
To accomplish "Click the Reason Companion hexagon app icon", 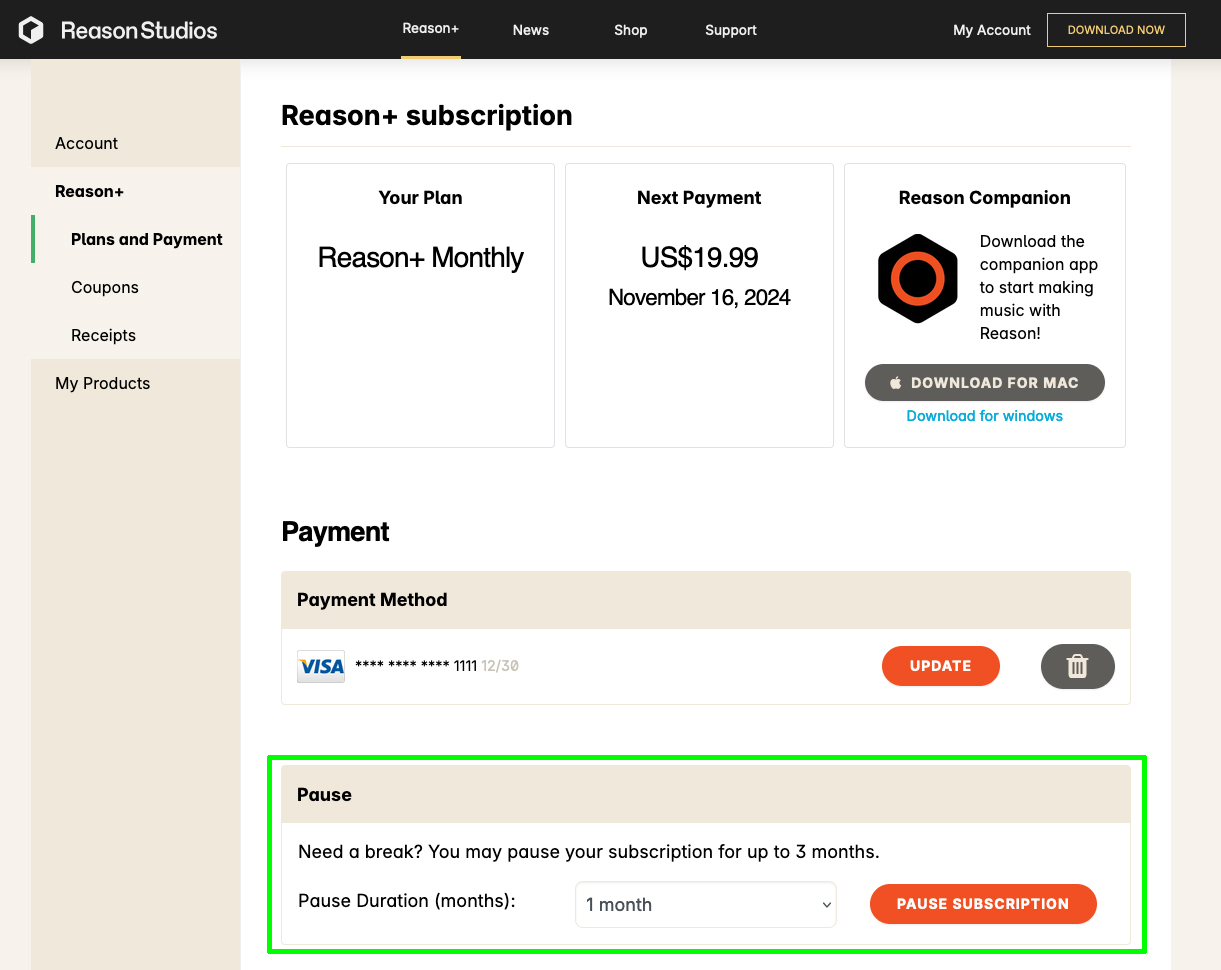I will [918, 279].
